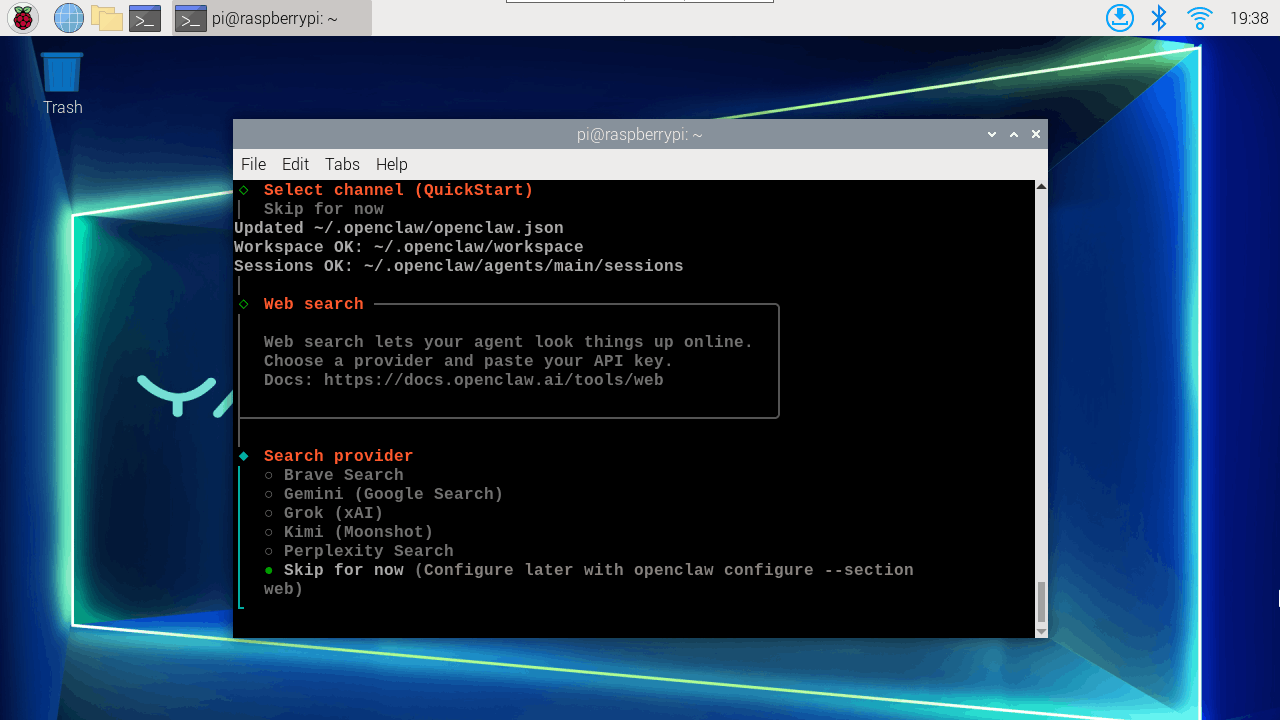Open the File Manager folders icon
The width and height of the screenshot is (1280, 720).
107,18
